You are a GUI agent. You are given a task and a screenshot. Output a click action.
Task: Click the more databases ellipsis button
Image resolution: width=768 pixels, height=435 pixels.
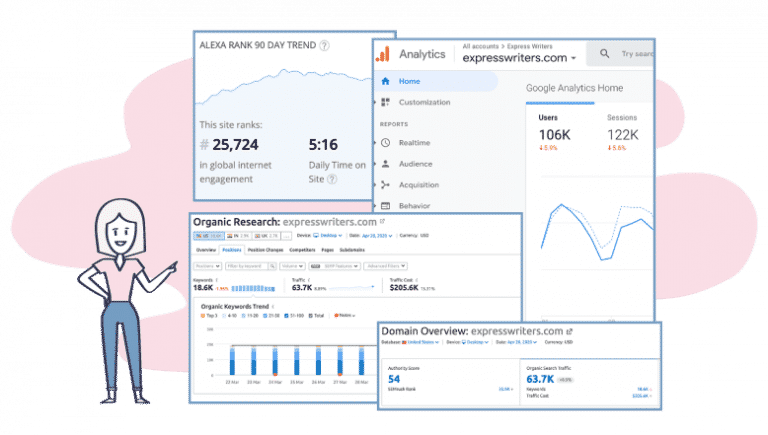pos(287,236)
